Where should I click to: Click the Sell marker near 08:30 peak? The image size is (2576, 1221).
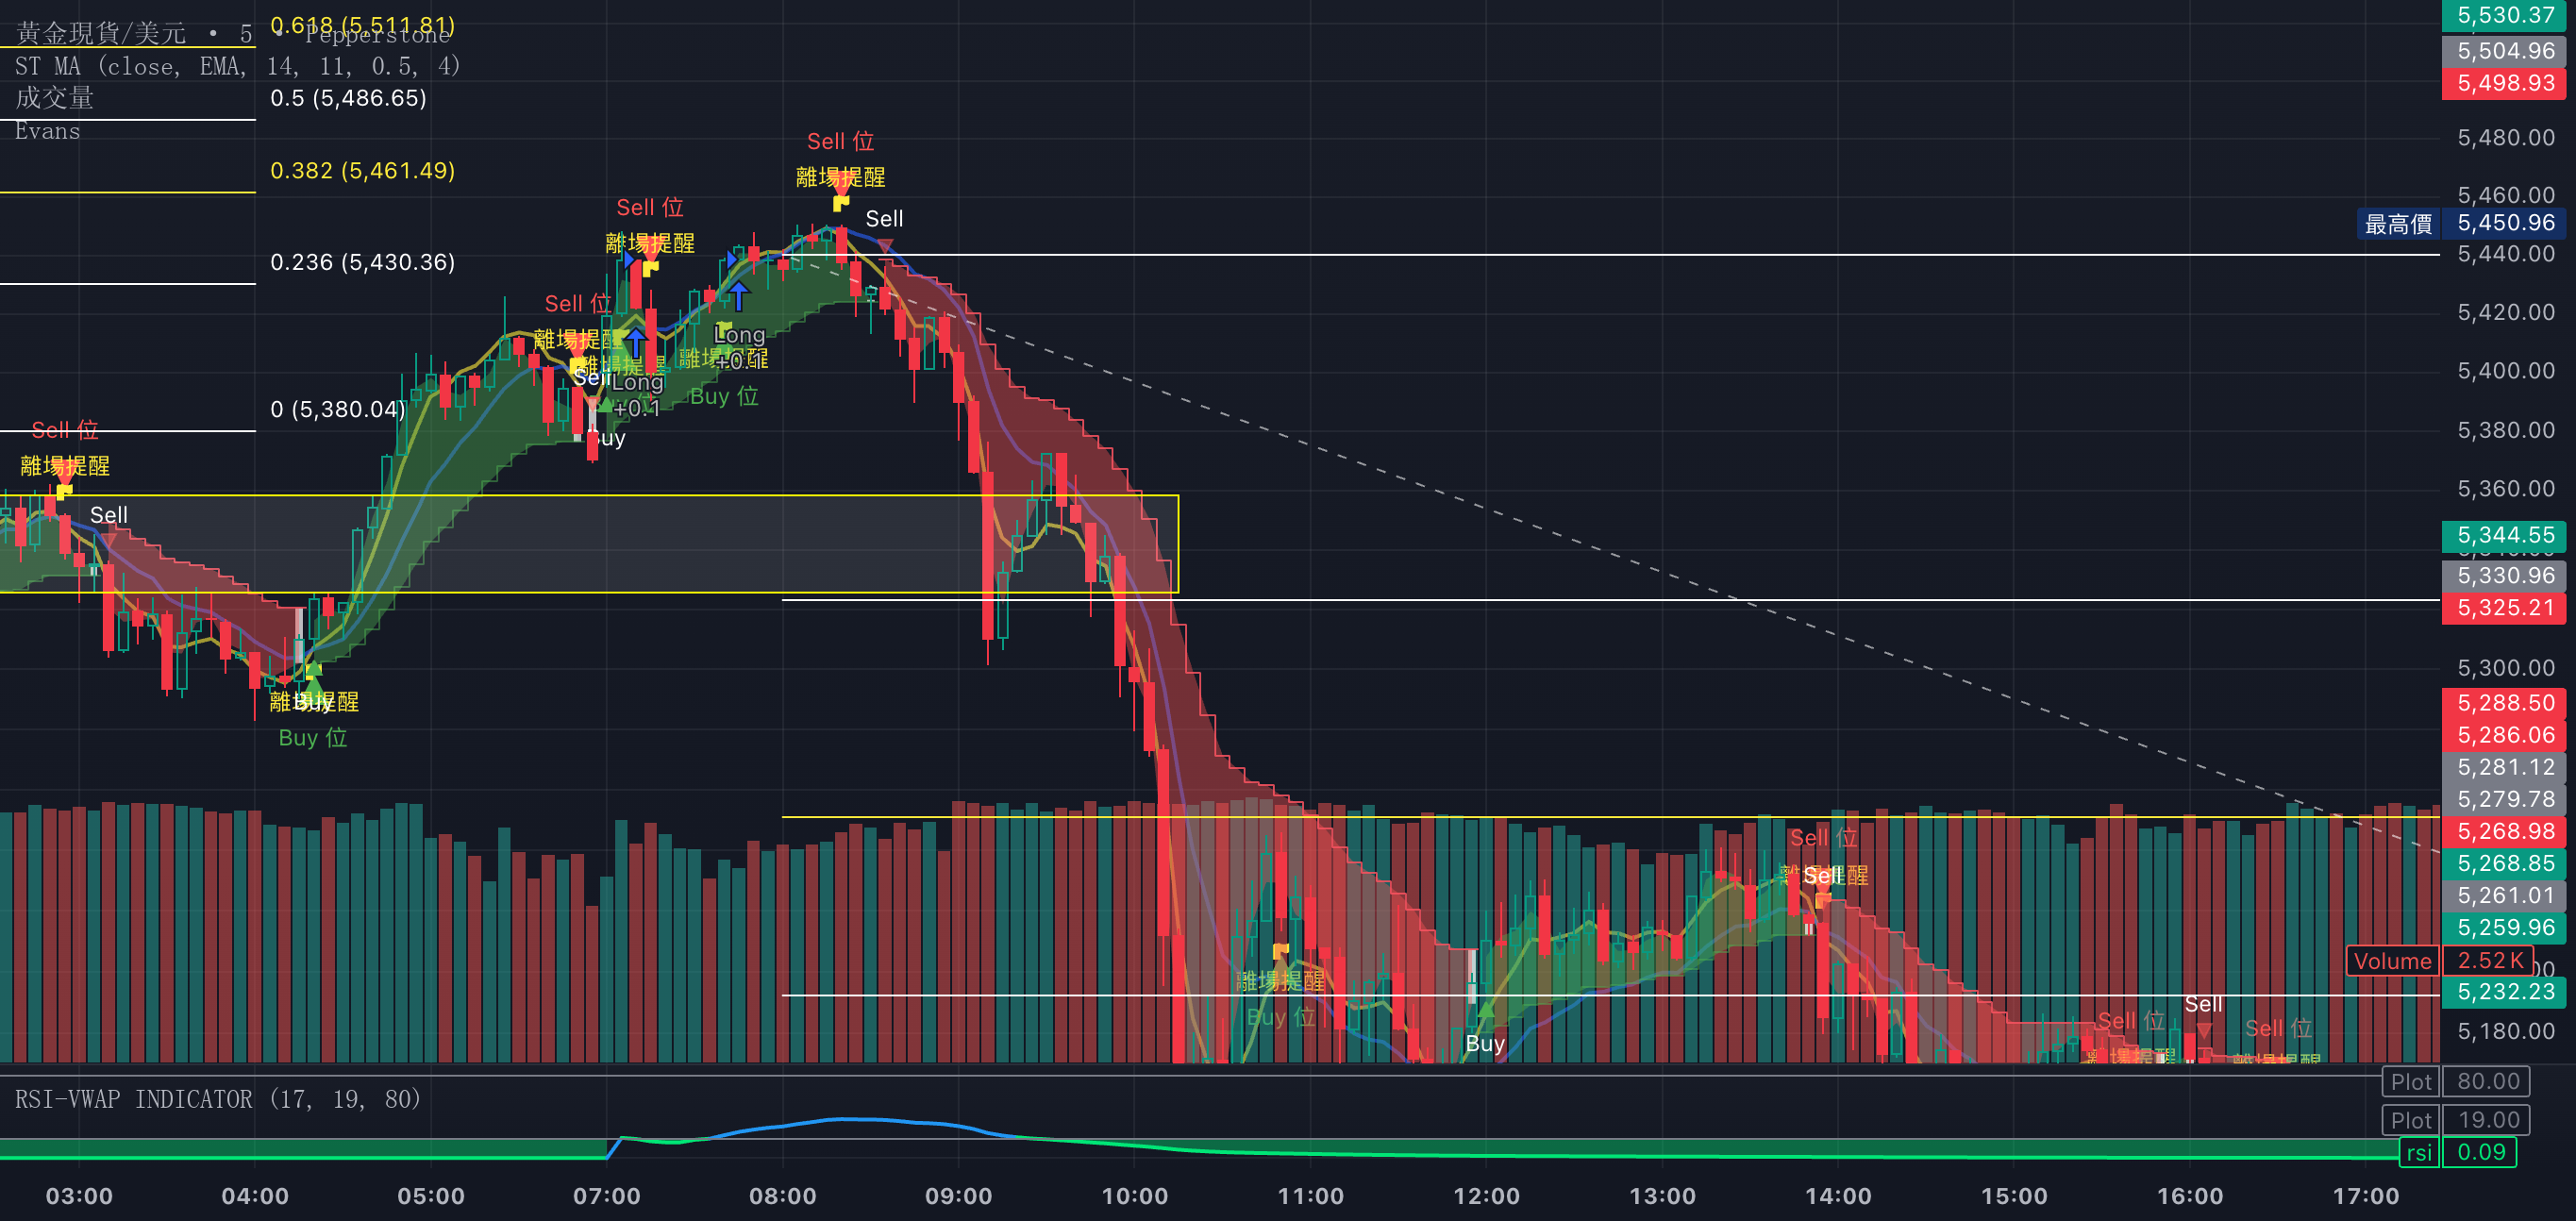[884, 219]
